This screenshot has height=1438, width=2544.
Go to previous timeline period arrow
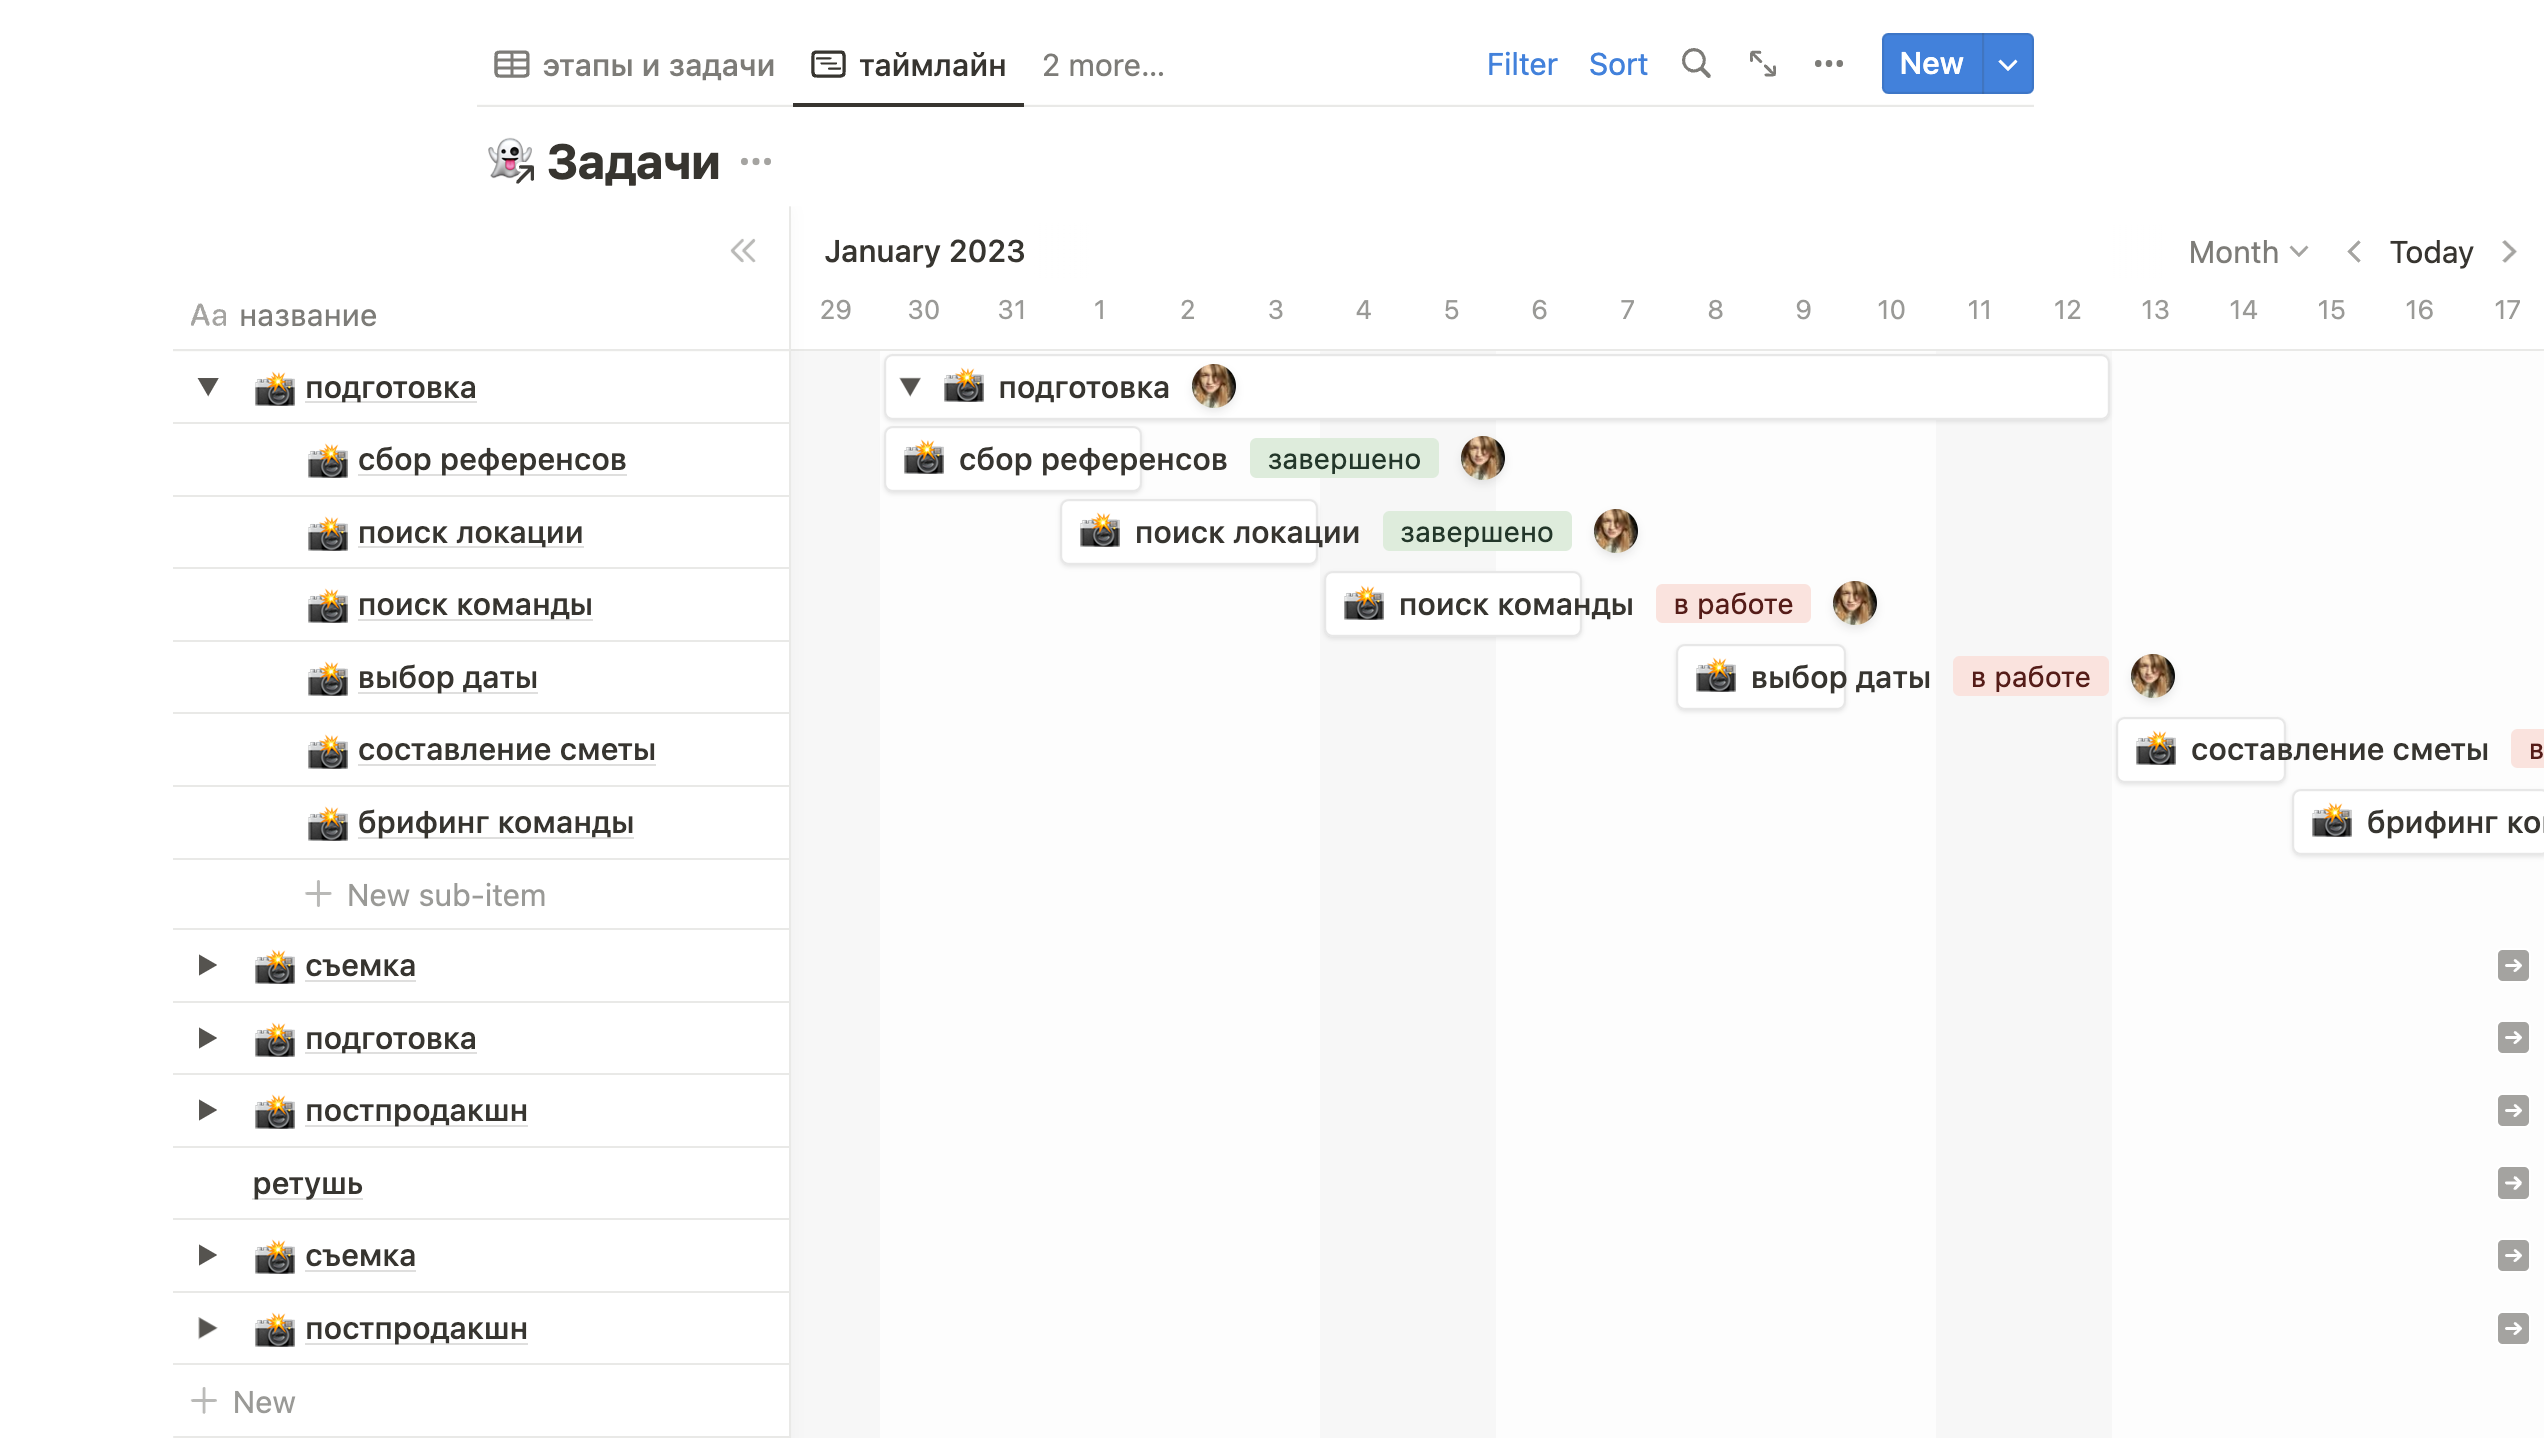(x=2354, y=252)
